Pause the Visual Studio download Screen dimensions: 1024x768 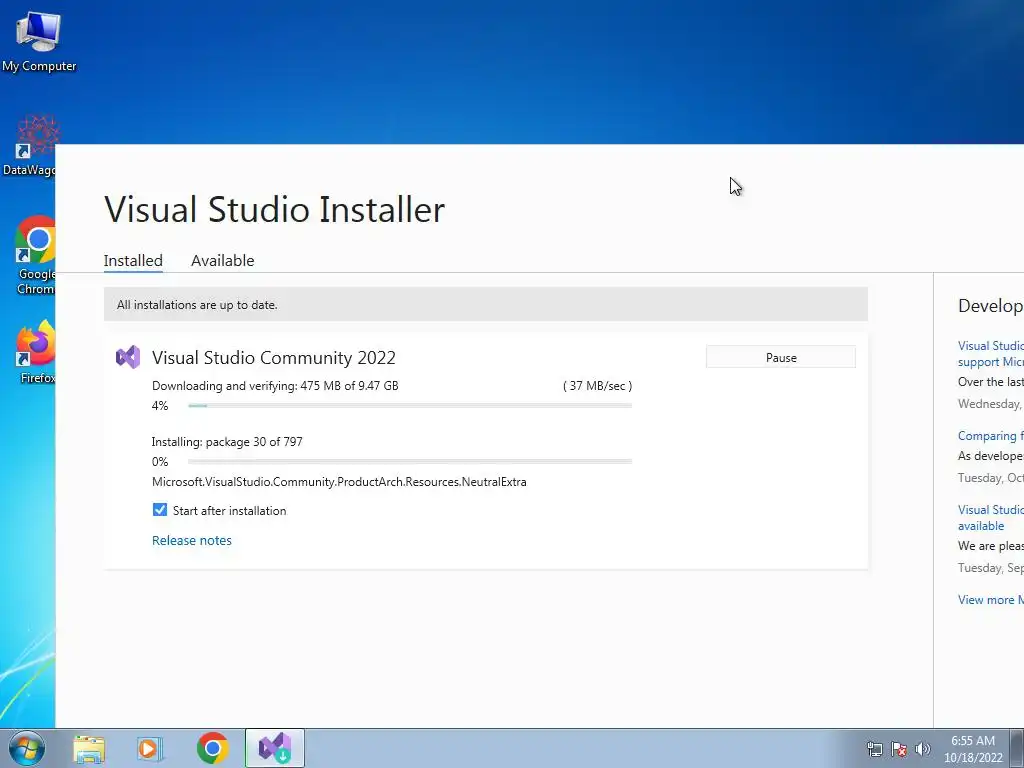[781, 357]
